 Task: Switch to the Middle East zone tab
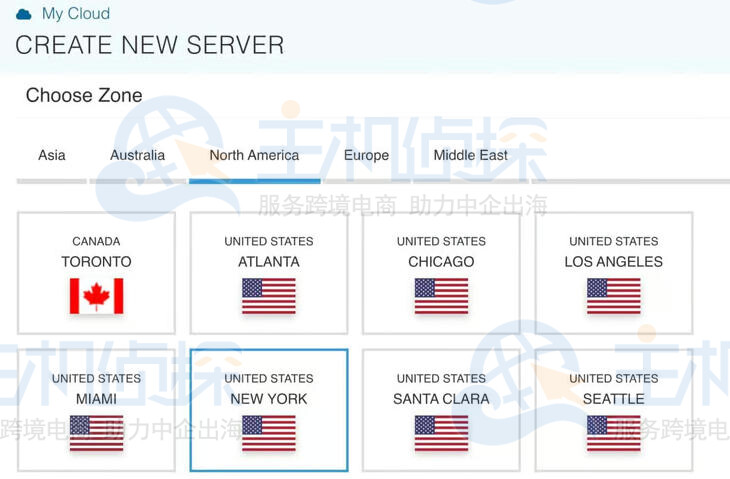pyautogui.click(x=471, y=155)
